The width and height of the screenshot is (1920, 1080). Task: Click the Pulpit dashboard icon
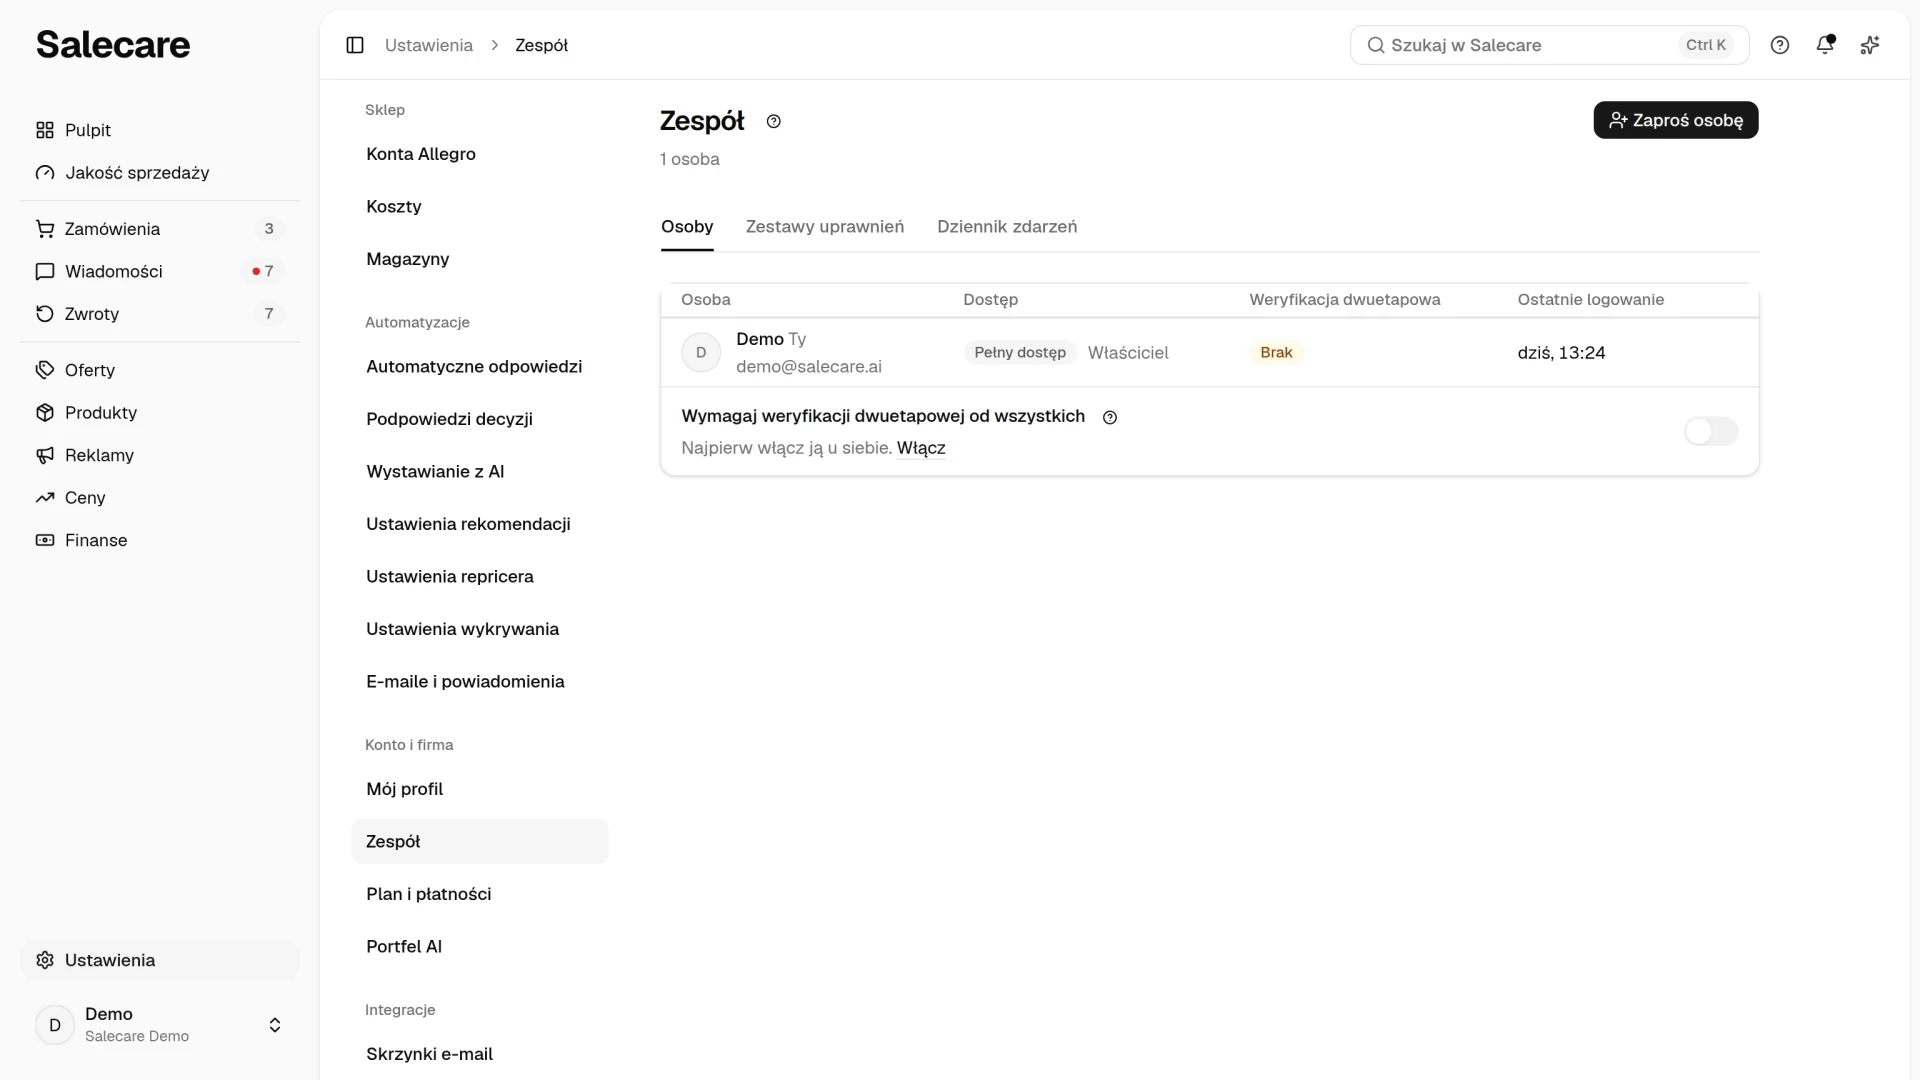[45, 130]
